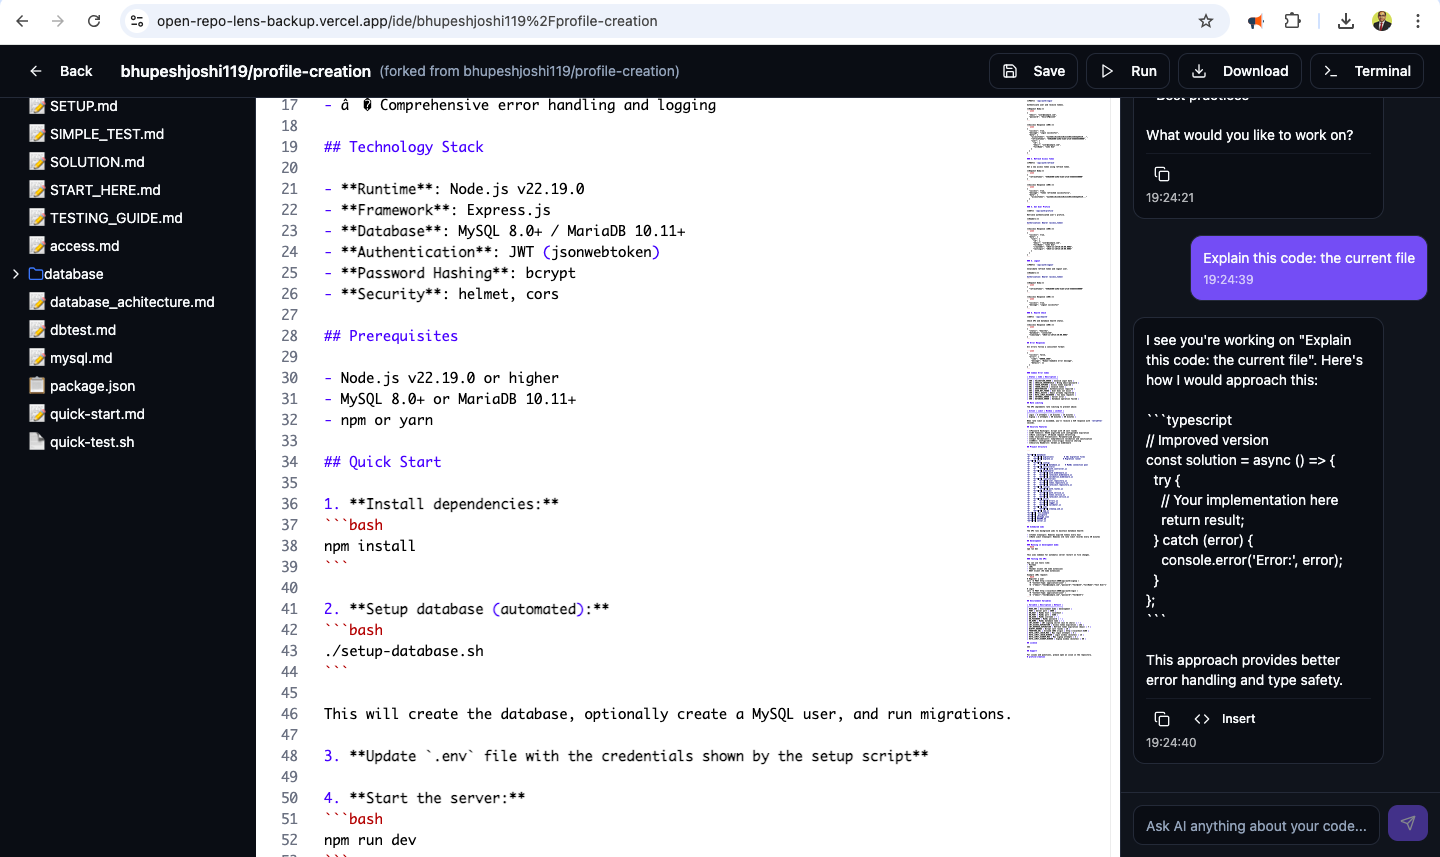The height and width of the screenshot is (857, 1440).
Task: Click the Save disk icon
Action: point(1010,71)
